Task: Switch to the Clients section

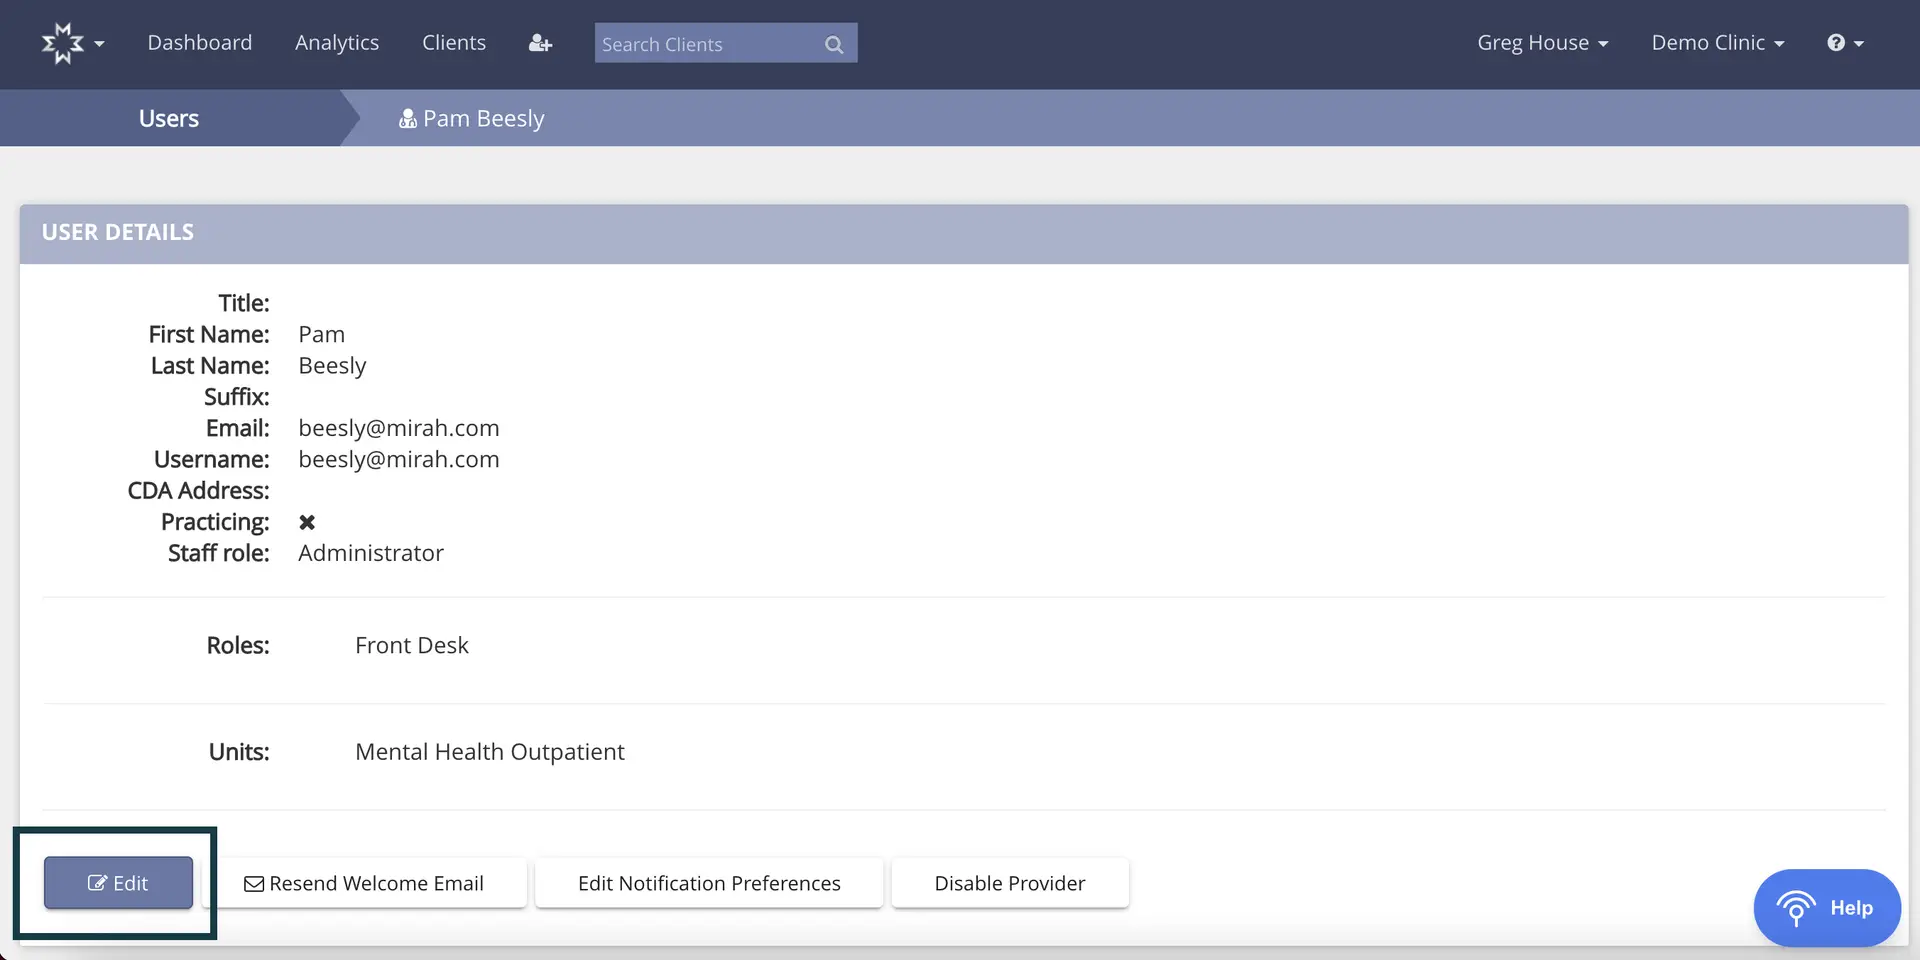Action: tap(454, 42)
